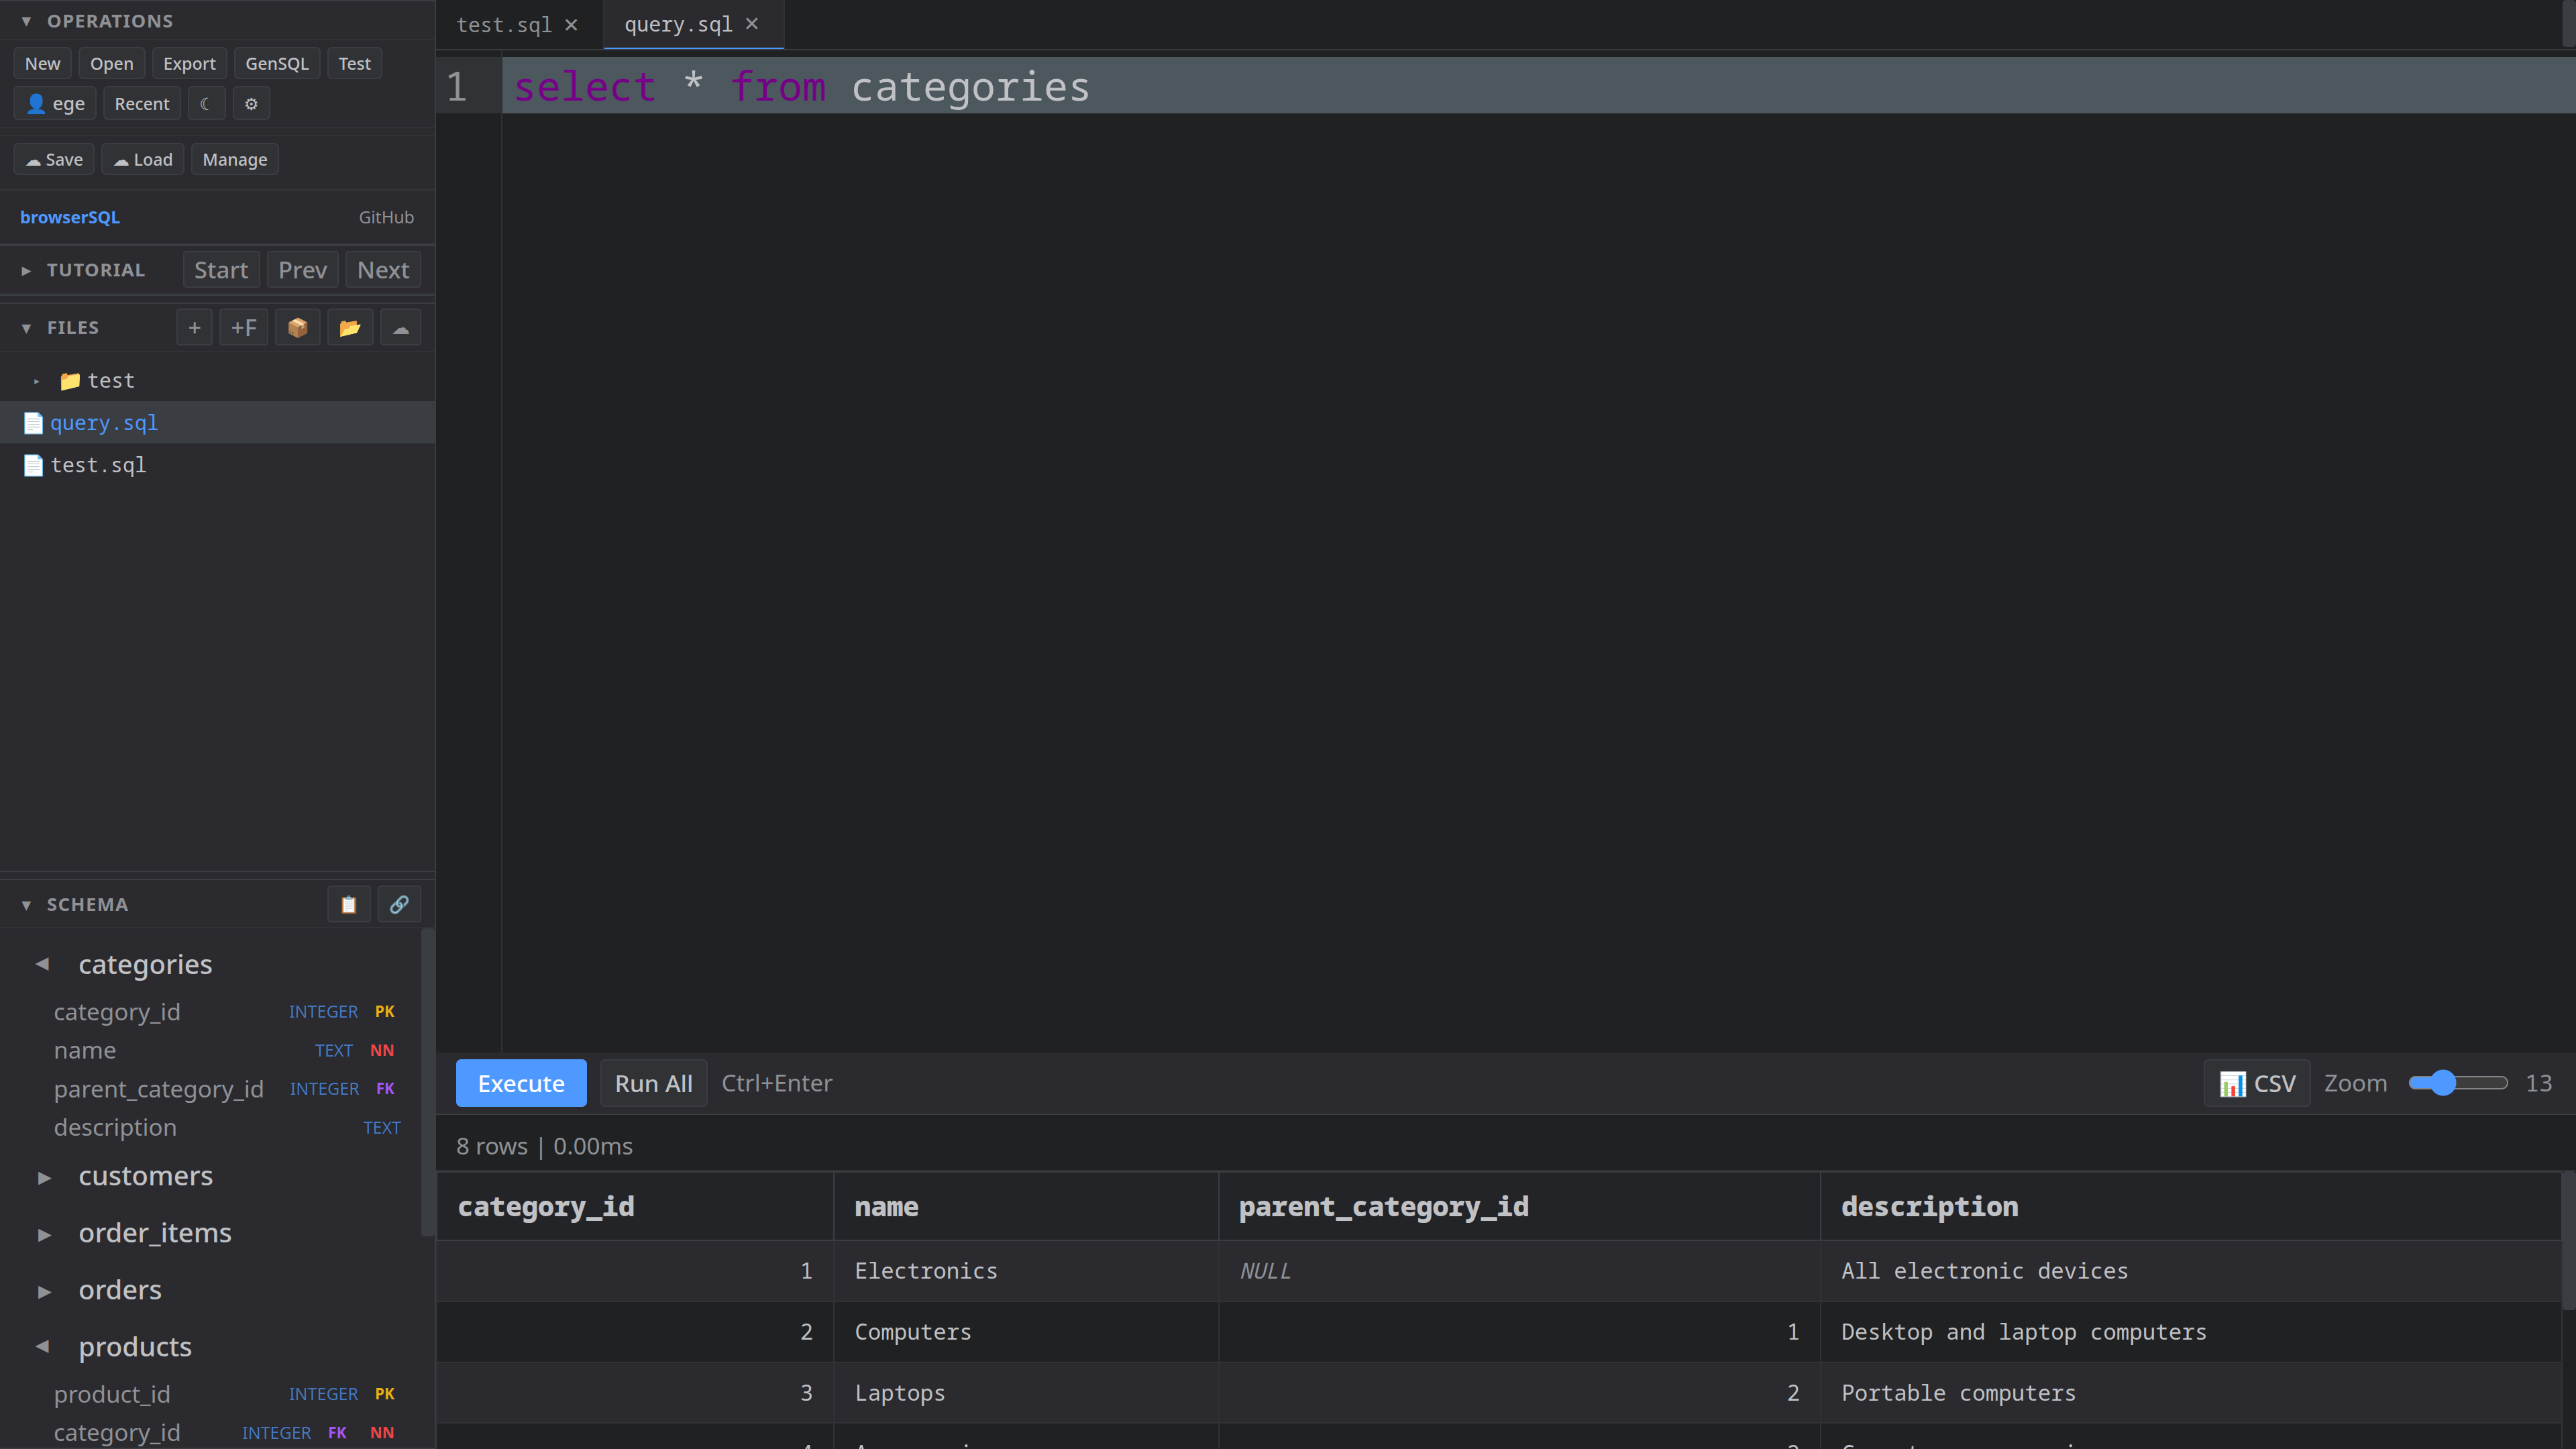The image size is (2576, 1449).
Task: Click the Manage button
Action: coord(235,160)
